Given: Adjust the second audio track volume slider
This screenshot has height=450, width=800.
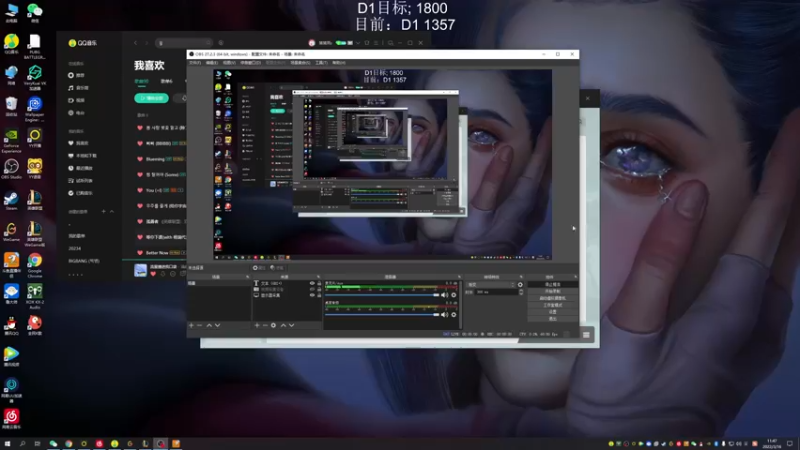Looking at the screenshot, I should pos(382,315).
